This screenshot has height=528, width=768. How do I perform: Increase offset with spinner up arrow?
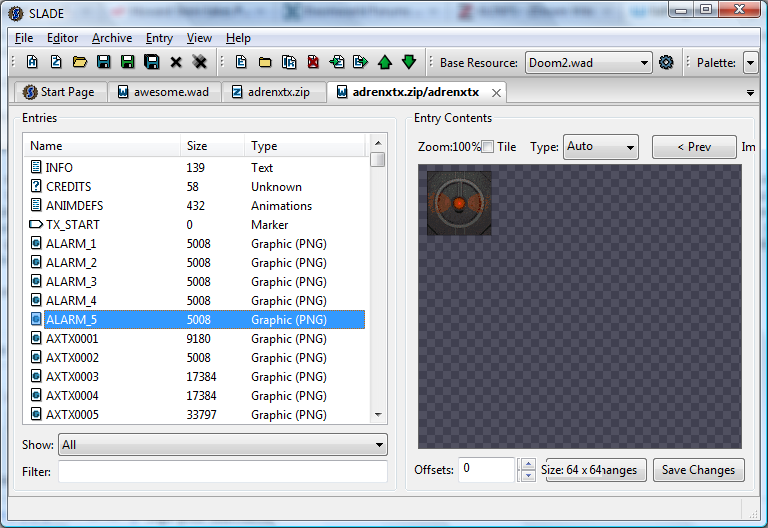(x=528, y=464)
